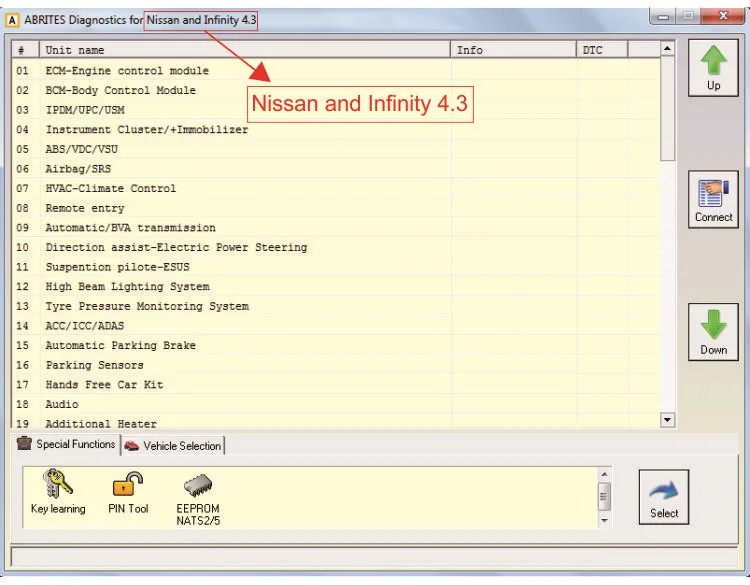
Task: Select BCM-Body Control Module row
Action: (x=336, y=90)
